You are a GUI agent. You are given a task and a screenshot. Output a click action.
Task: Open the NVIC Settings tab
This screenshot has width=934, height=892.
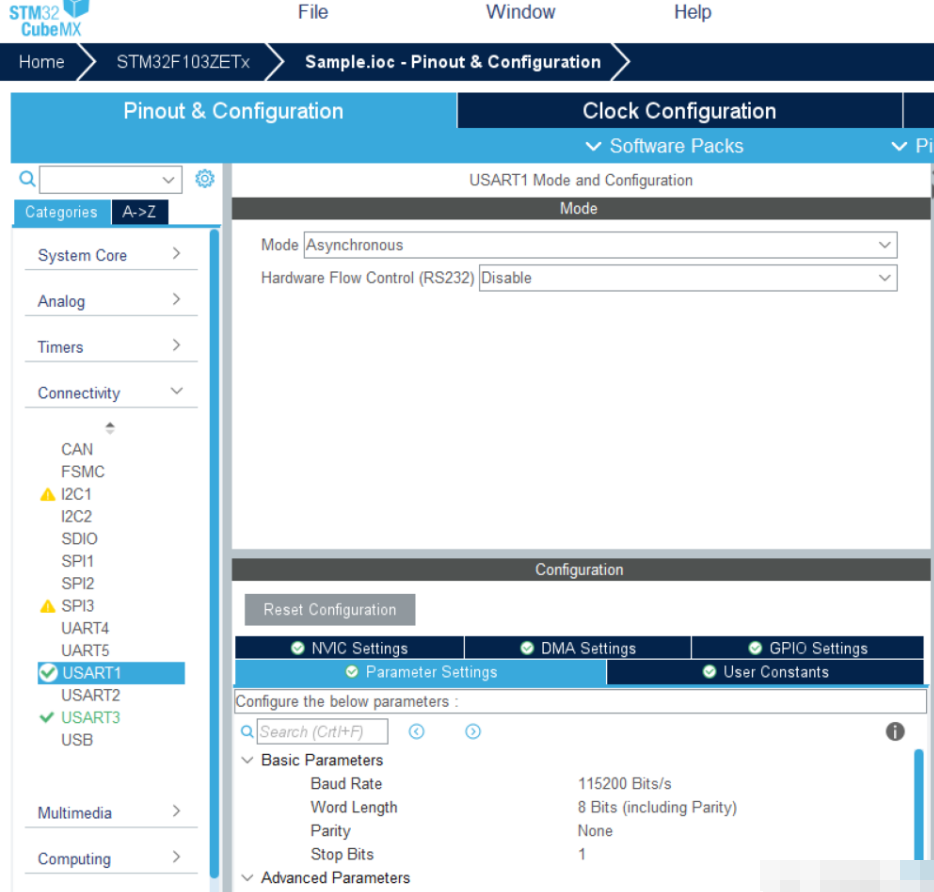click(350, 648)
